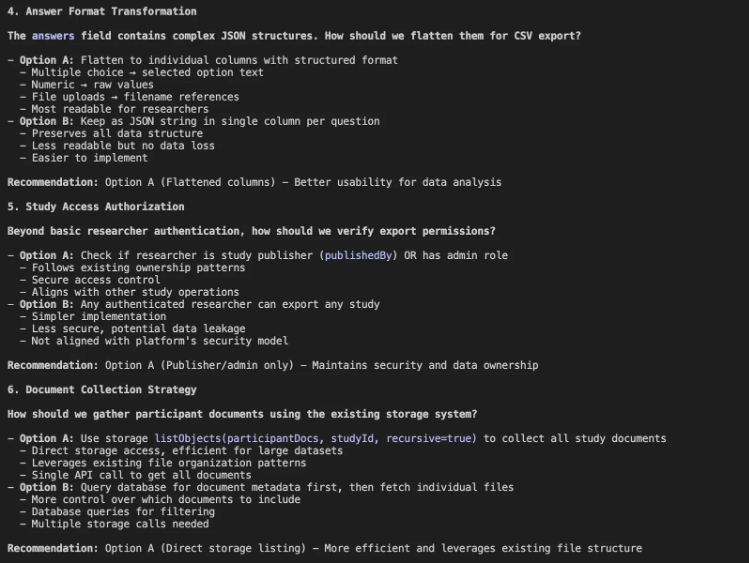Click the Publisher/admin only recommendation line

[x=272, y=365]
